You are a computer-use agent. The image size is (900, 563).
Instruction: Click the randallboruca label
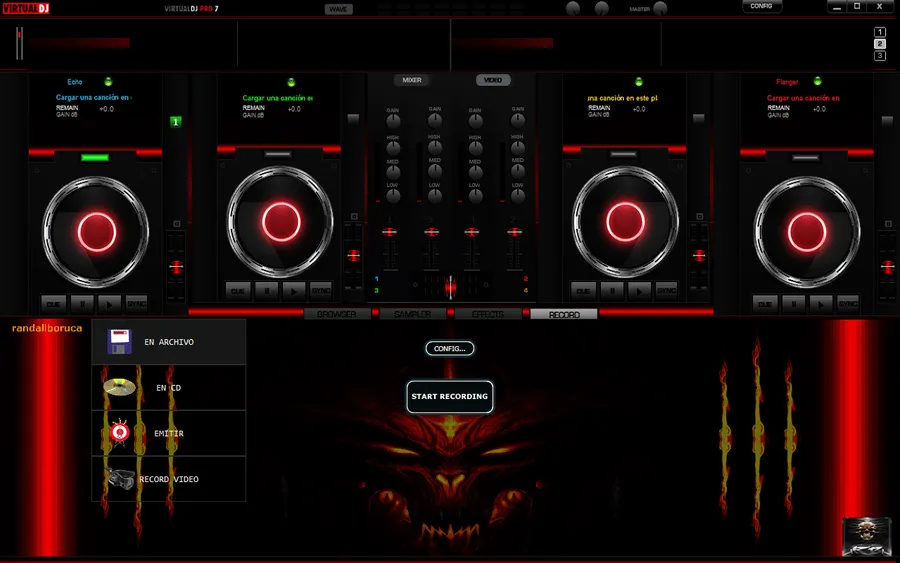(47, 328)
